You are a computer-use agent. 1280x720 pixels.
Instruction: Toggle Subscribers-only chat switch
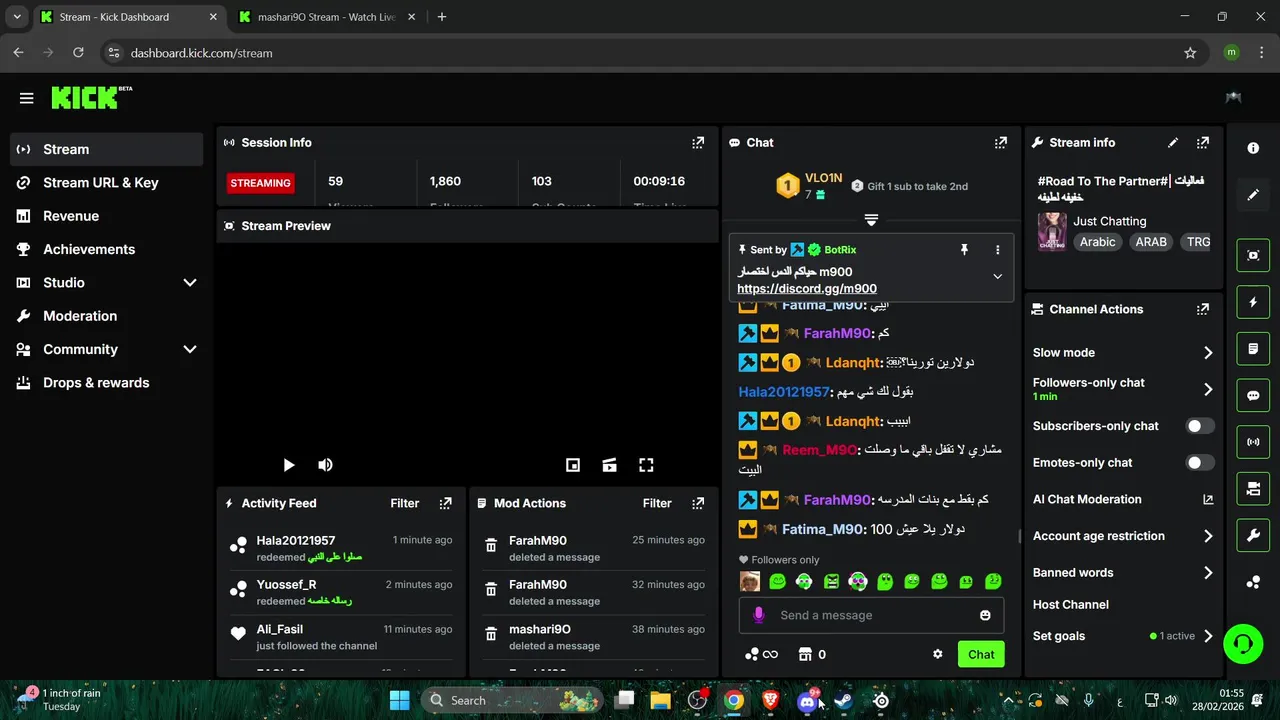click(x=1200, y=426)
